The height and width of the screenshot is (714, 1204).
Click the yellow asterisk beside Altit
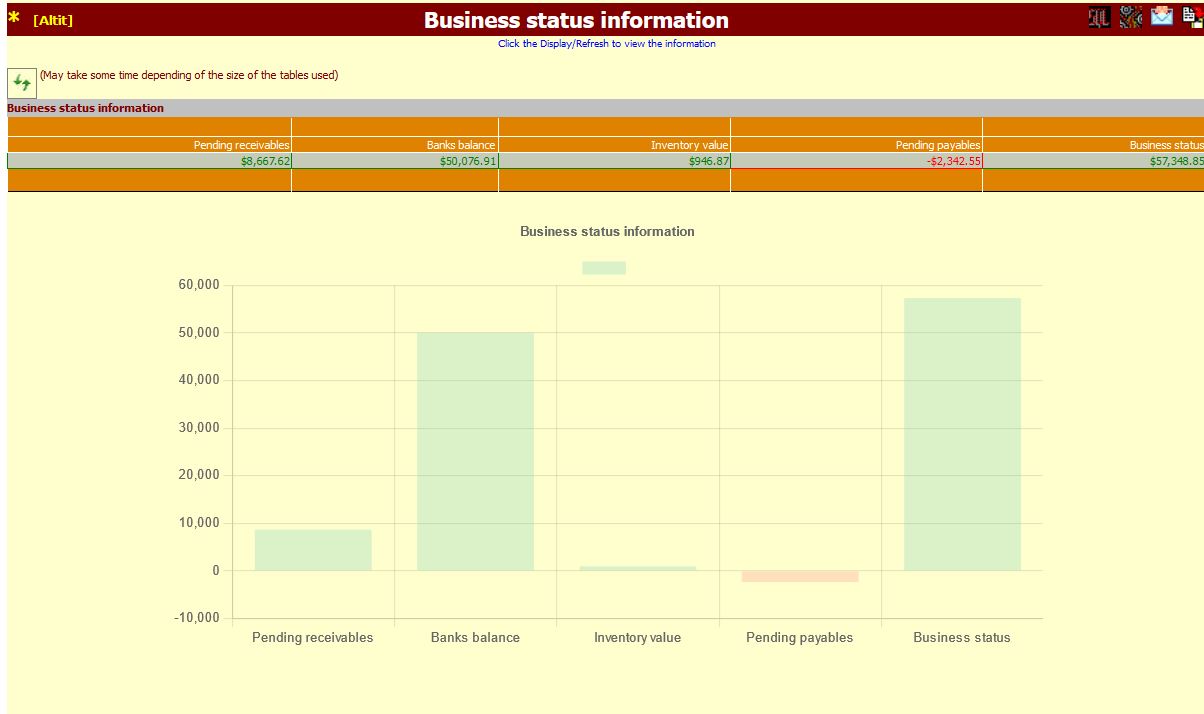[11, 17]
